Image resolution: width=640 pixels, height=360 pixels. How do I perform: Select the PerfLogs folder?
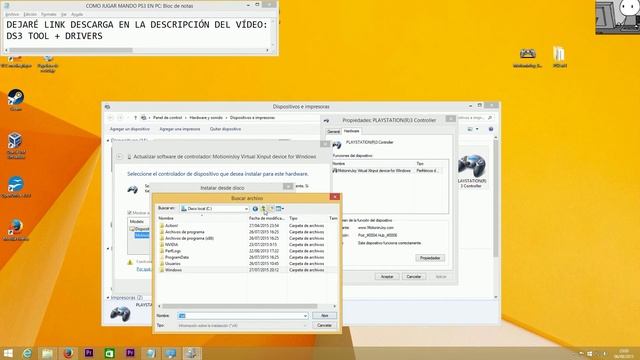point(173,251)
